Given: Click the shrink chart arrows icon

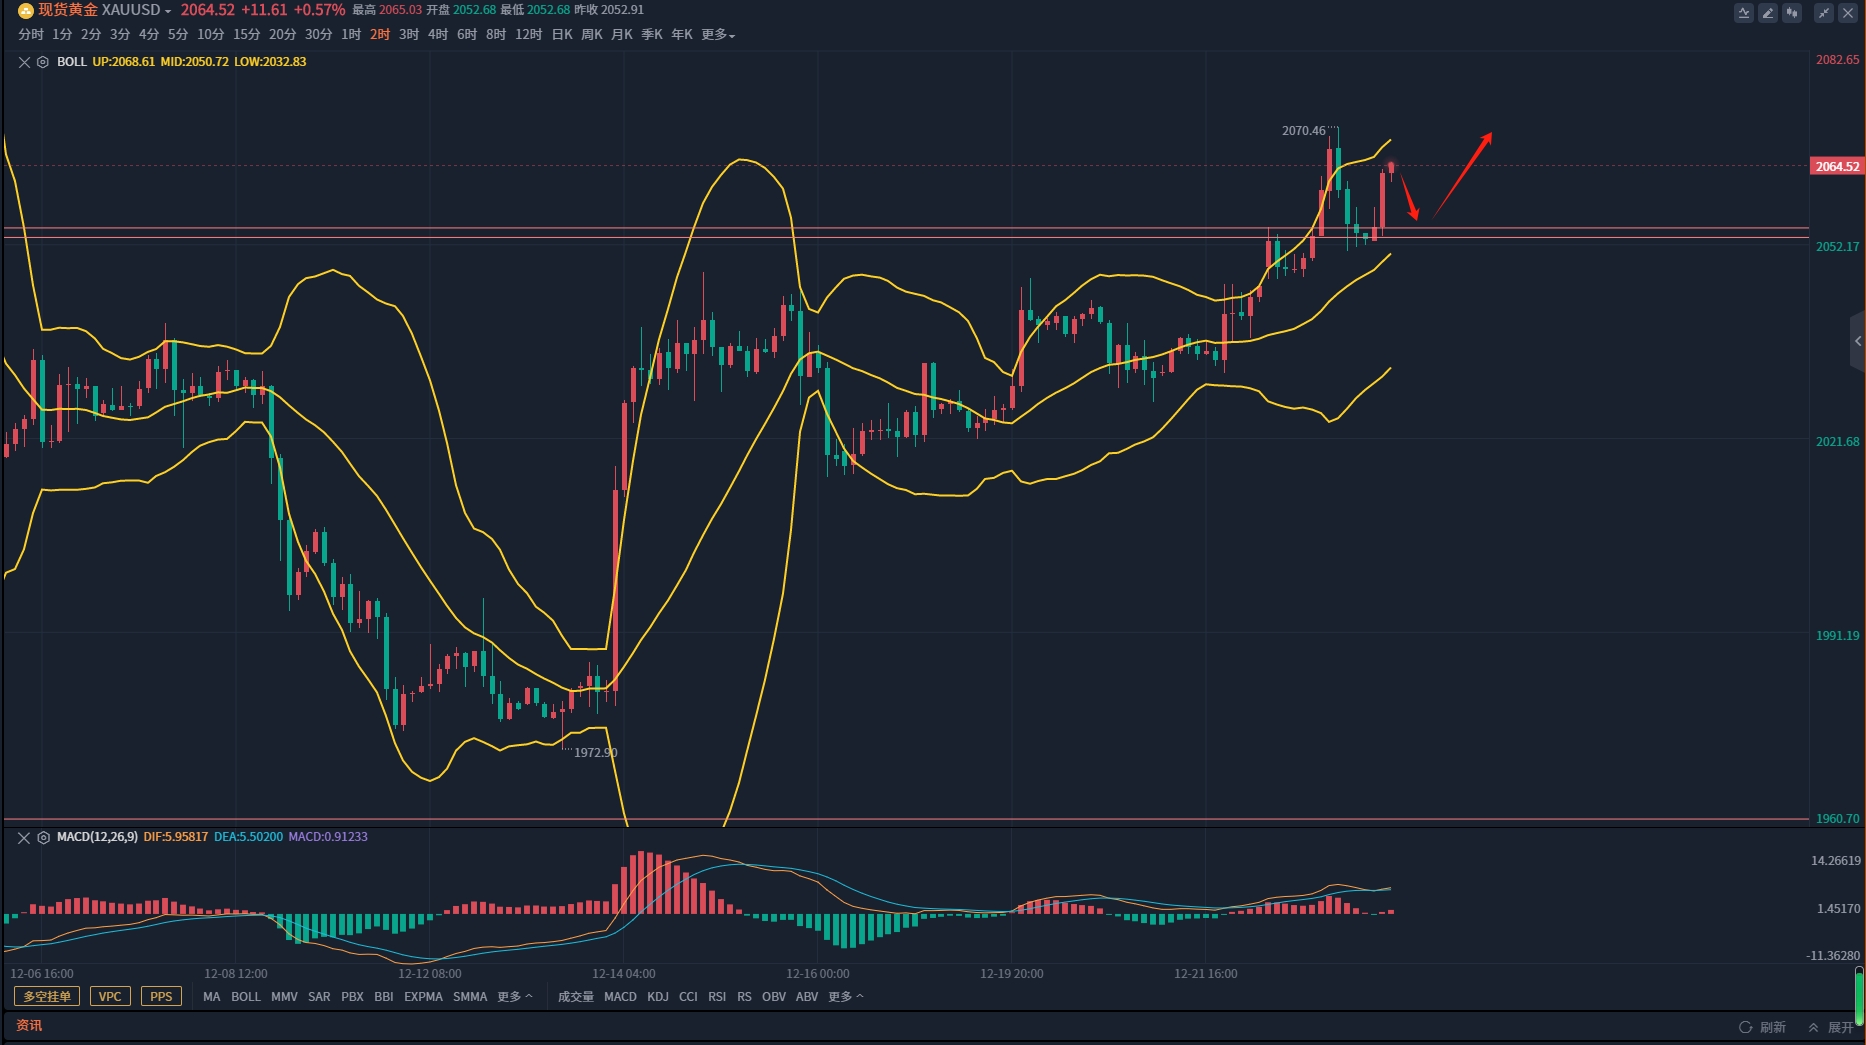Looking at the screenshot, I should click(1824, 13).
